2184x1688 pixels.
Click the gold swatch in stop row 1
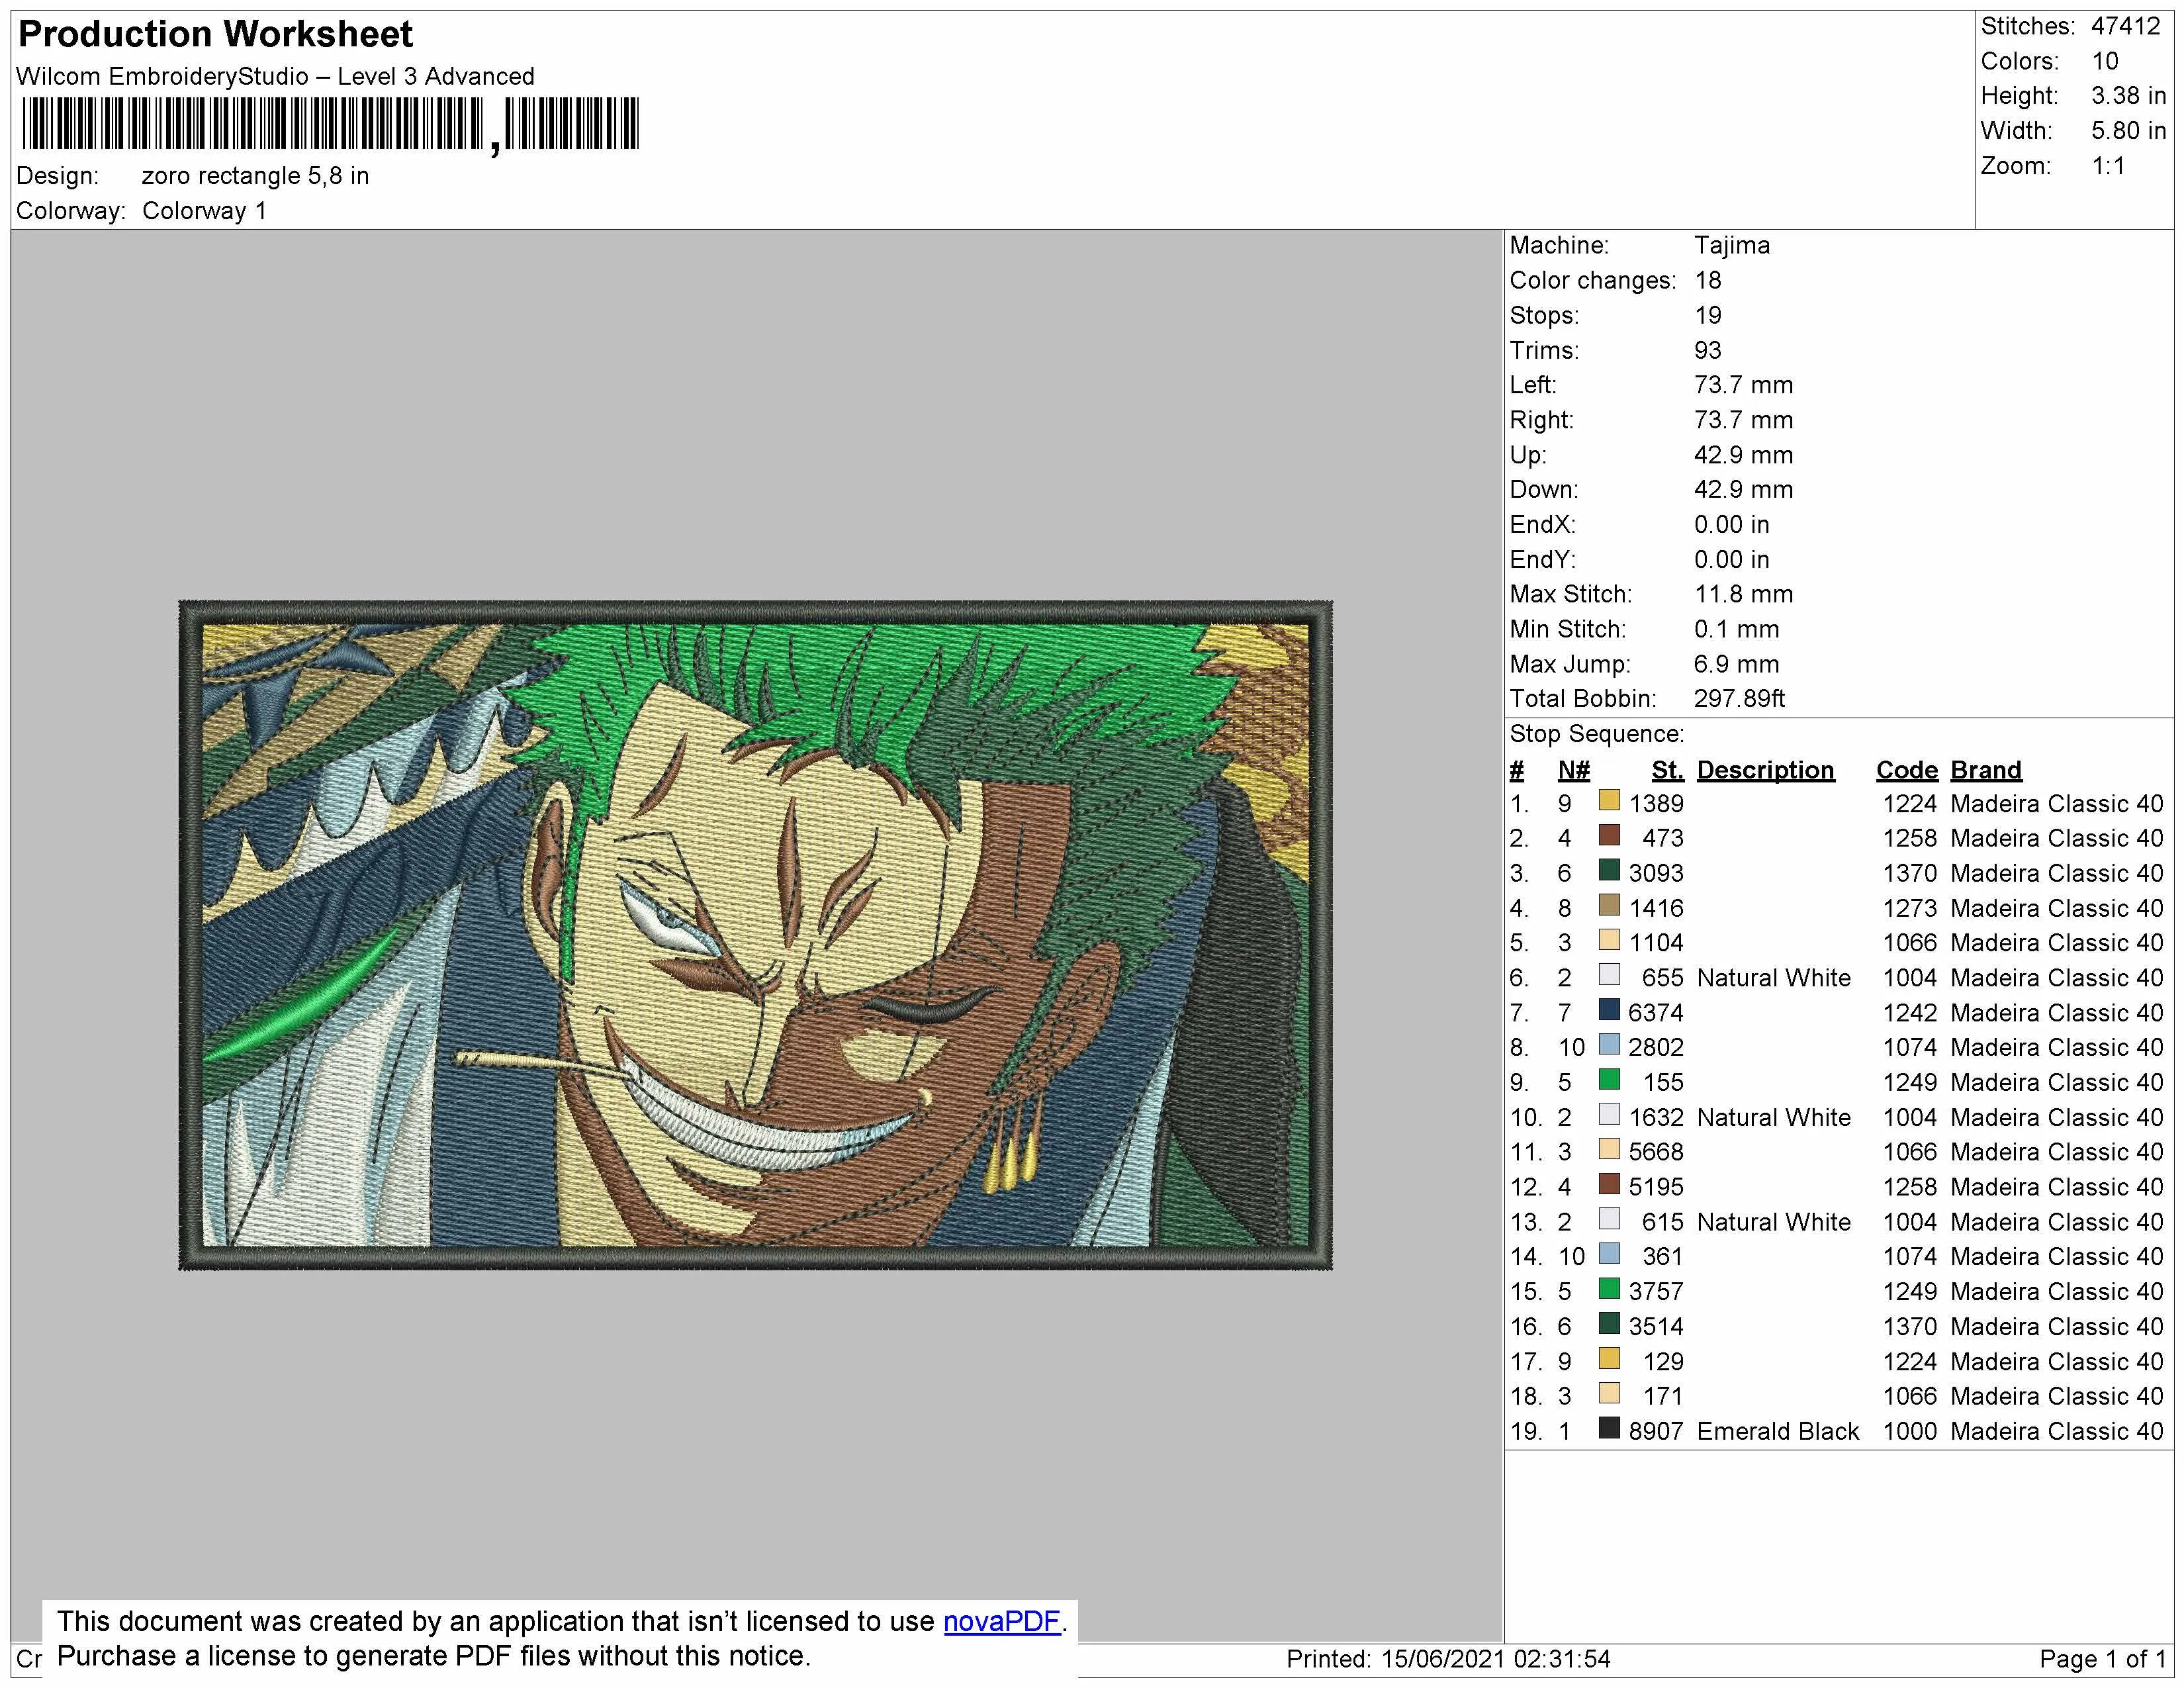[1609, 800]
